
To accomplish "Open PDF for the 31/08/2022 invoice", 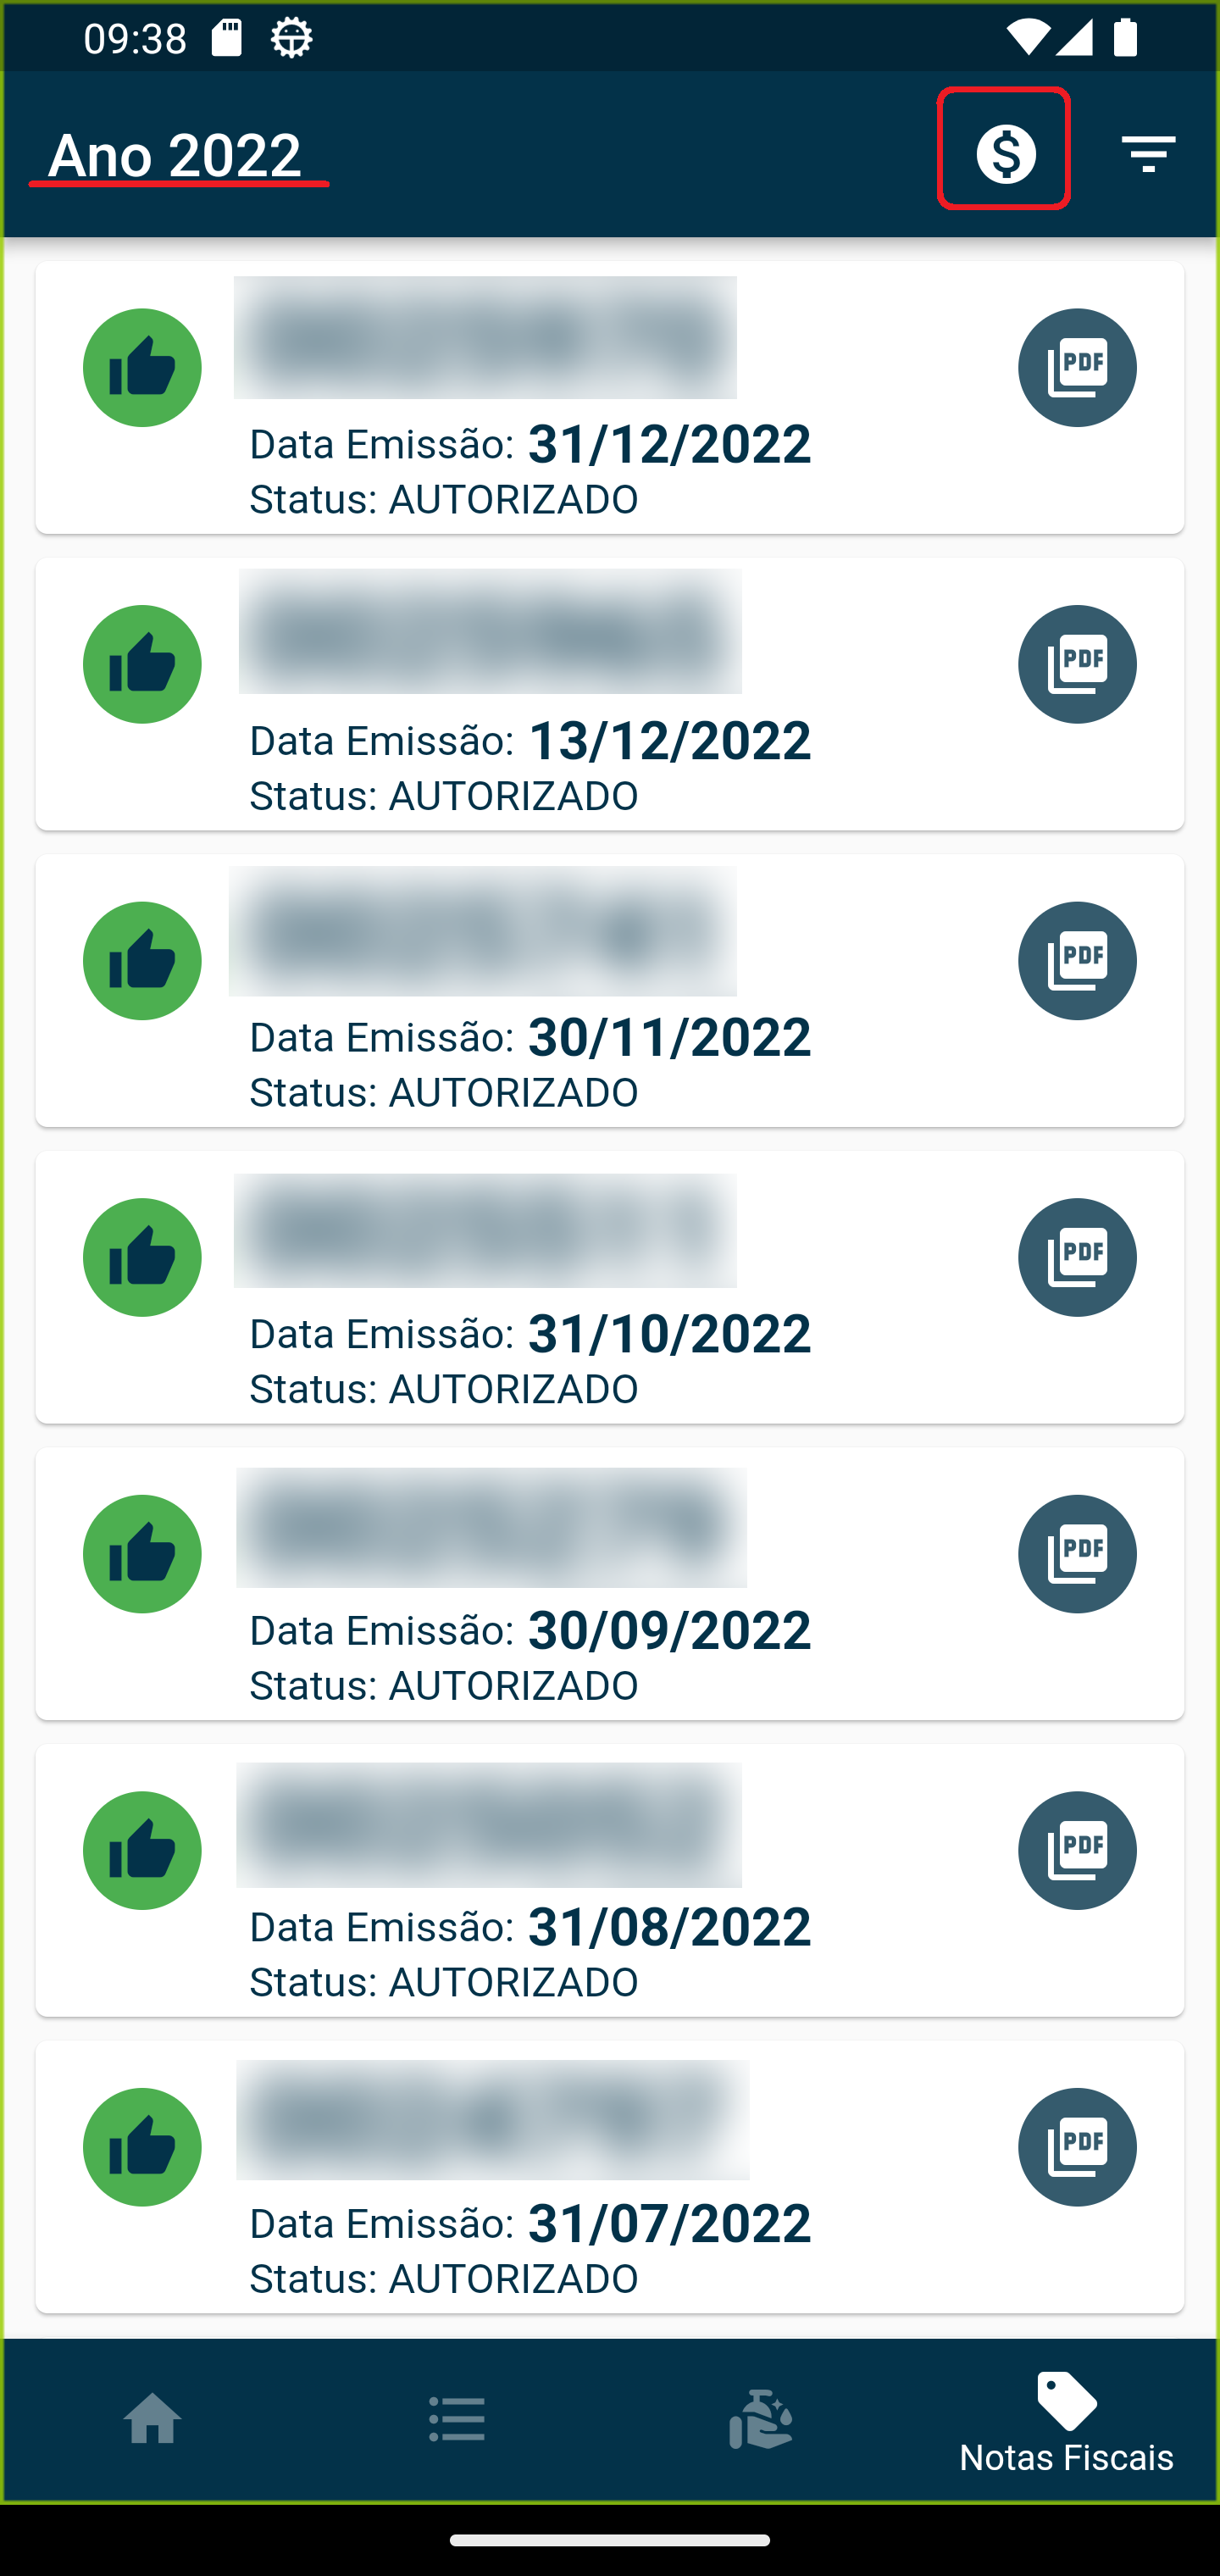I will (1076, 1850).
